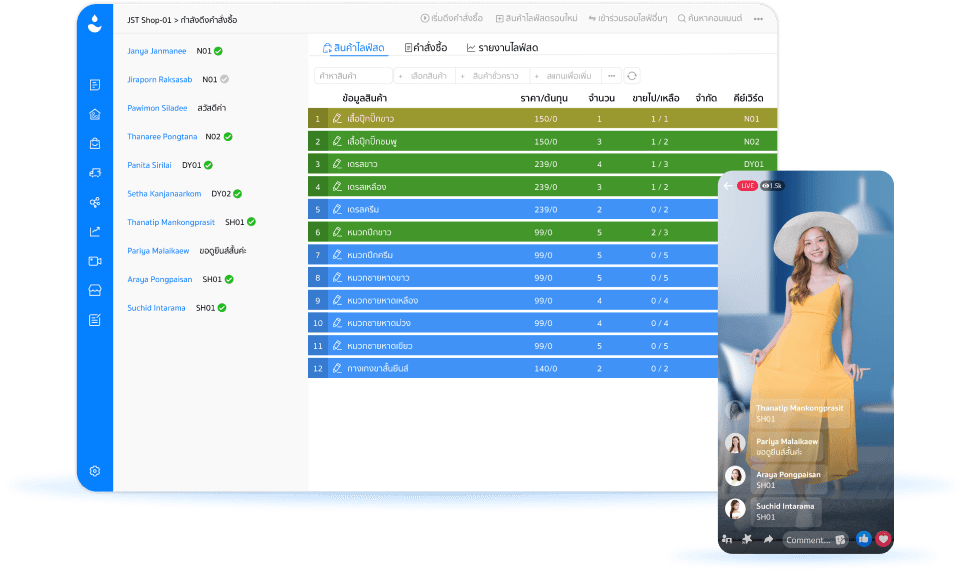
Task: Open commenter Suchid Intarama in list
Action: click(156, 308)
